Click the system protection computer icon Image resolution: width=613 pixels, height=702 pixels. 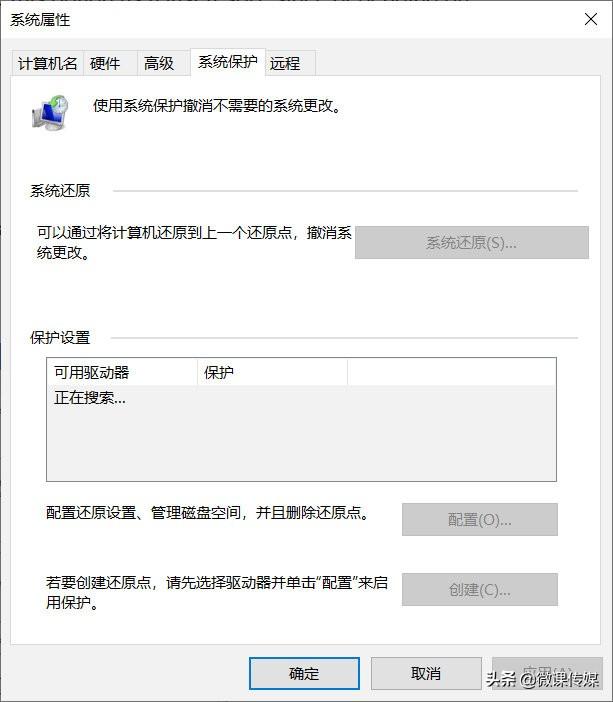tap(50, 112)
